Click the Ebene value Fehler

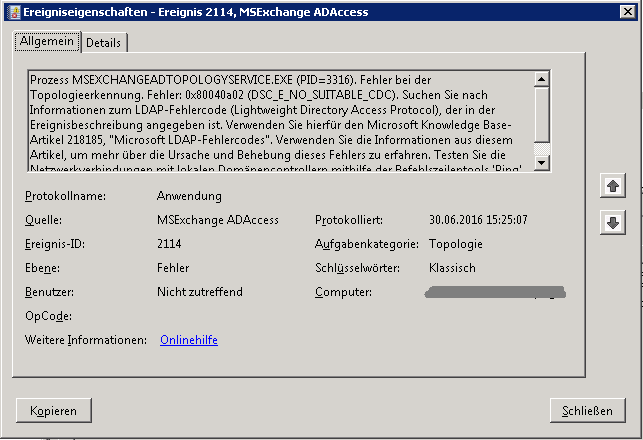coord(173,268)
